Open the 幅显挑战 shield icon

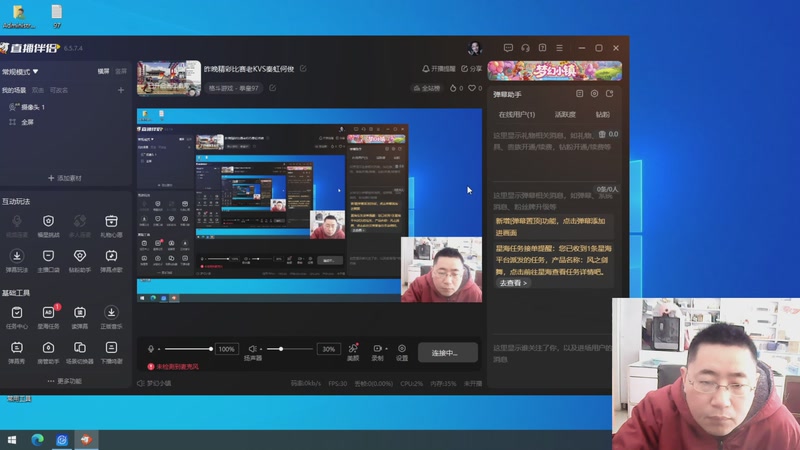point(48,221)
